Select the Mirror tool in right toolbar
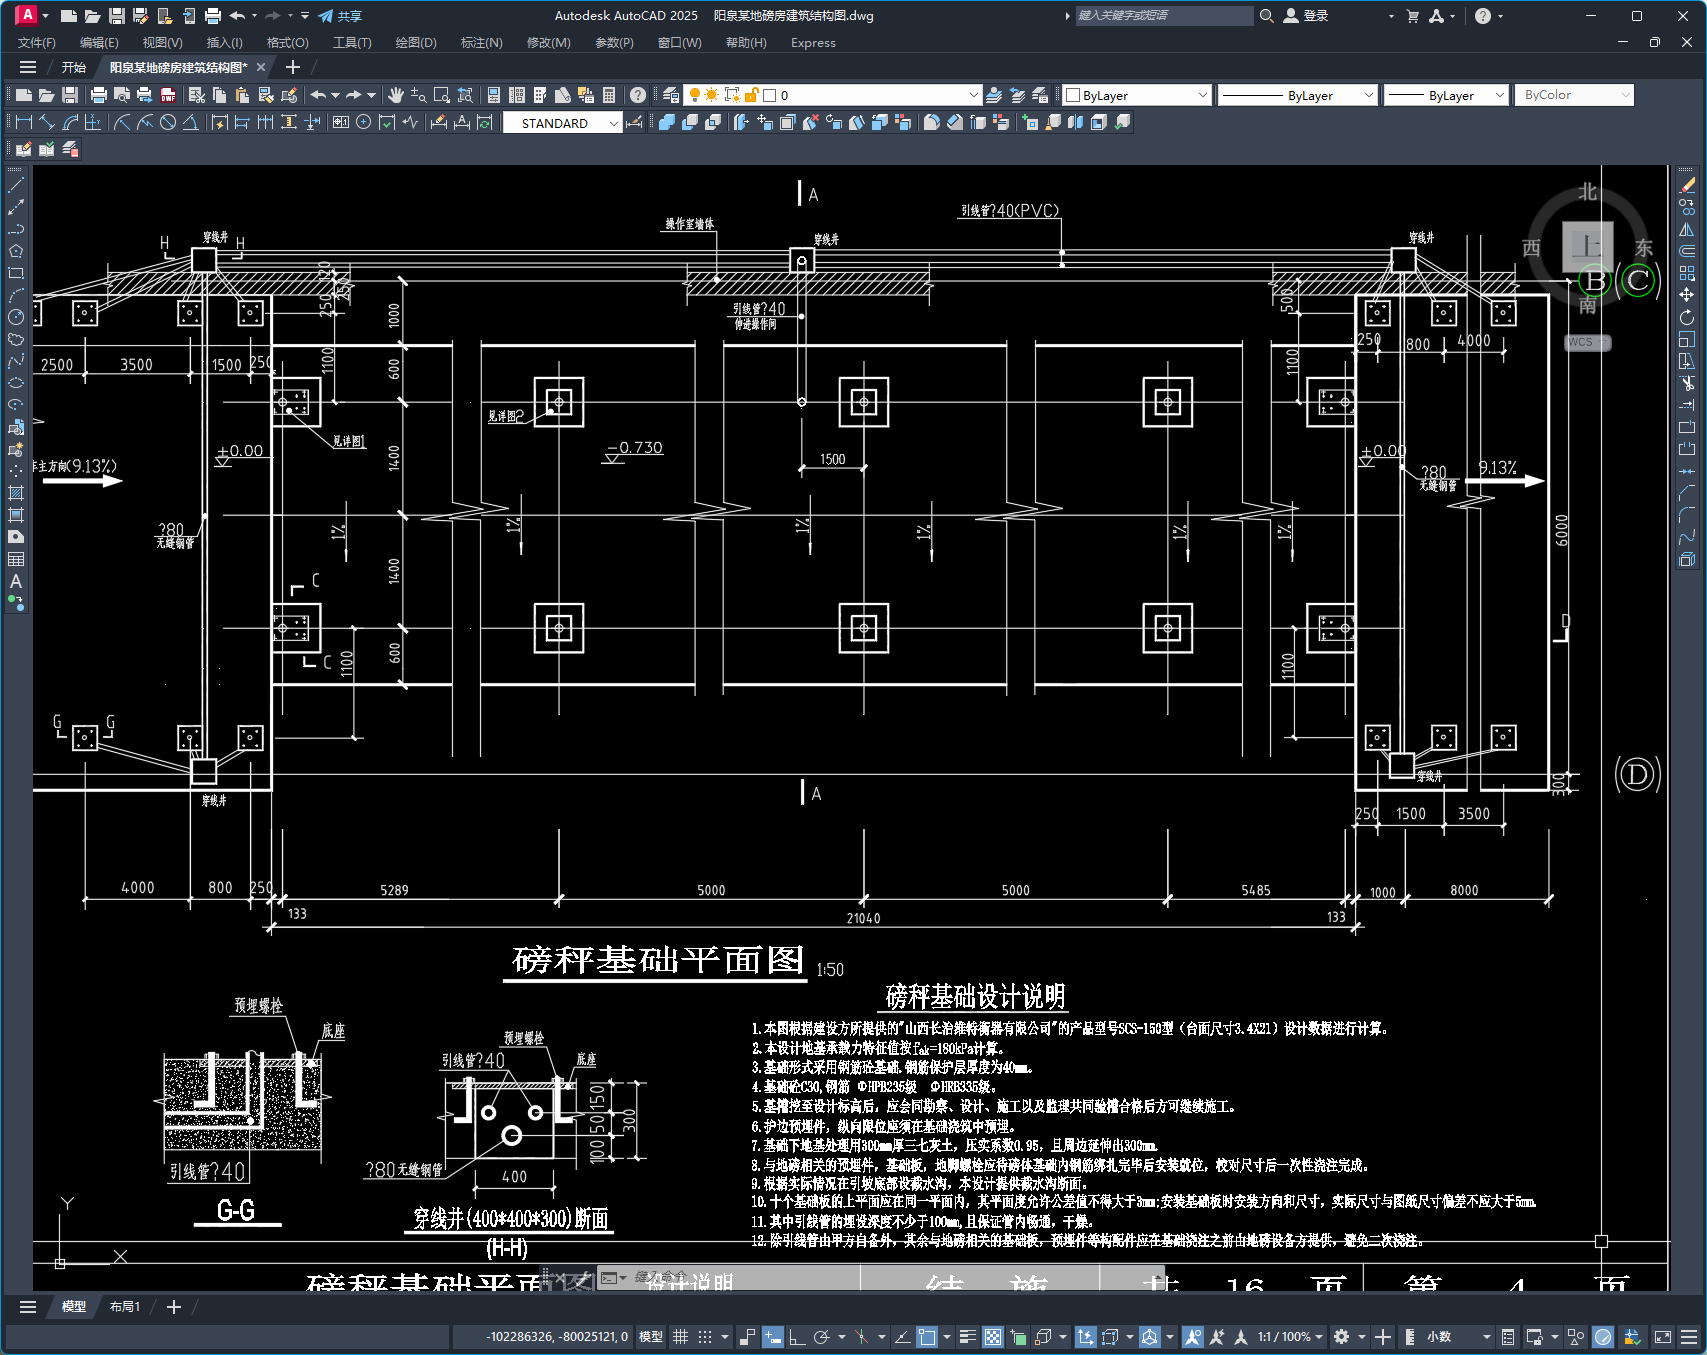 [x=1687, y=229]
